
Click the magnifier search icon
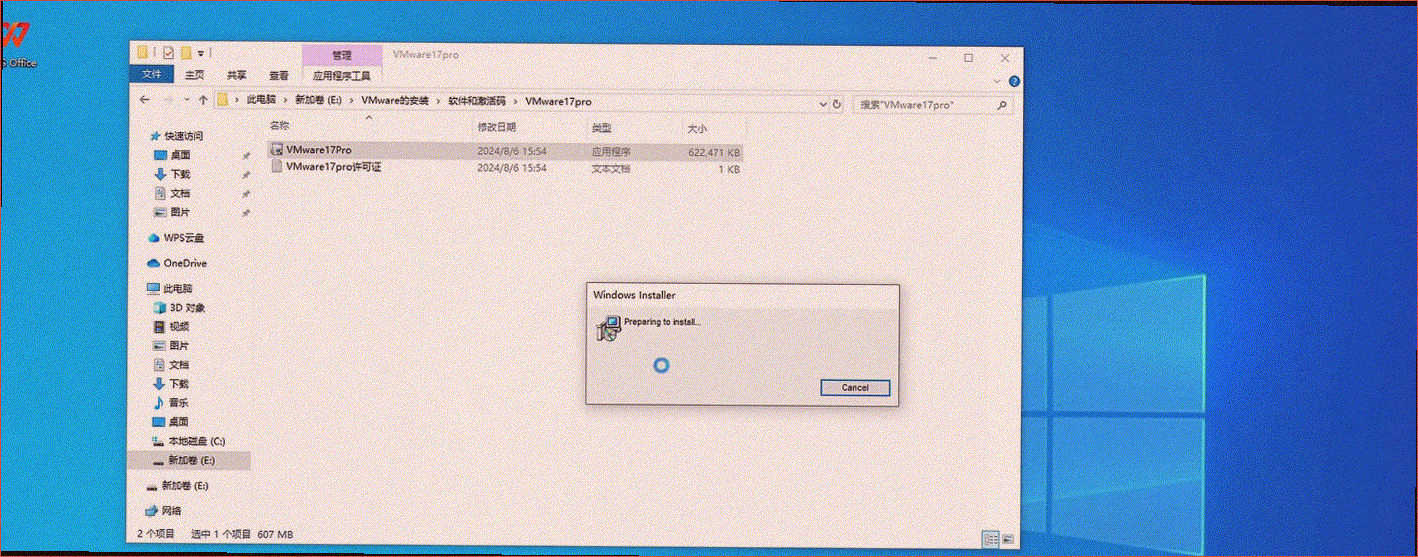pos(1002,104)
